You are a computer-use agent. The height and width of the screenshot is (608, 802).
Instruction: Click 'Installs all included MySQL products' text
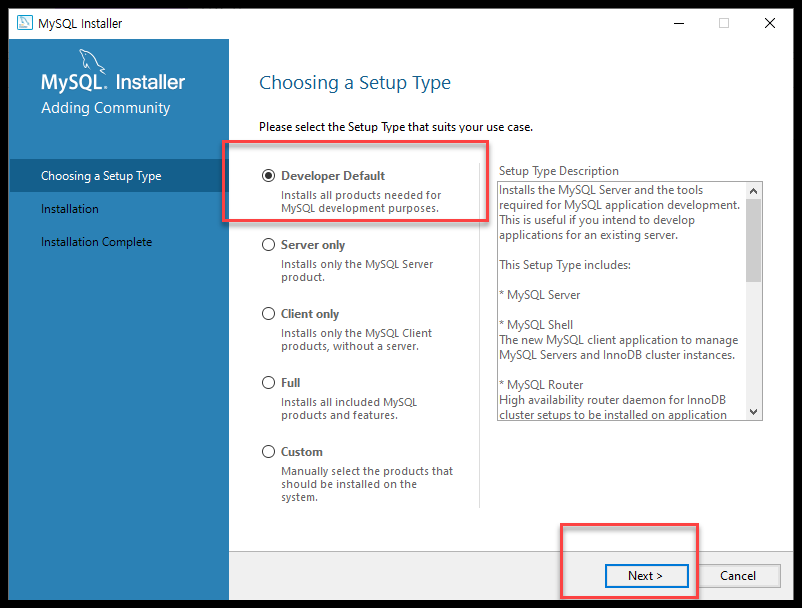point(349,409)
